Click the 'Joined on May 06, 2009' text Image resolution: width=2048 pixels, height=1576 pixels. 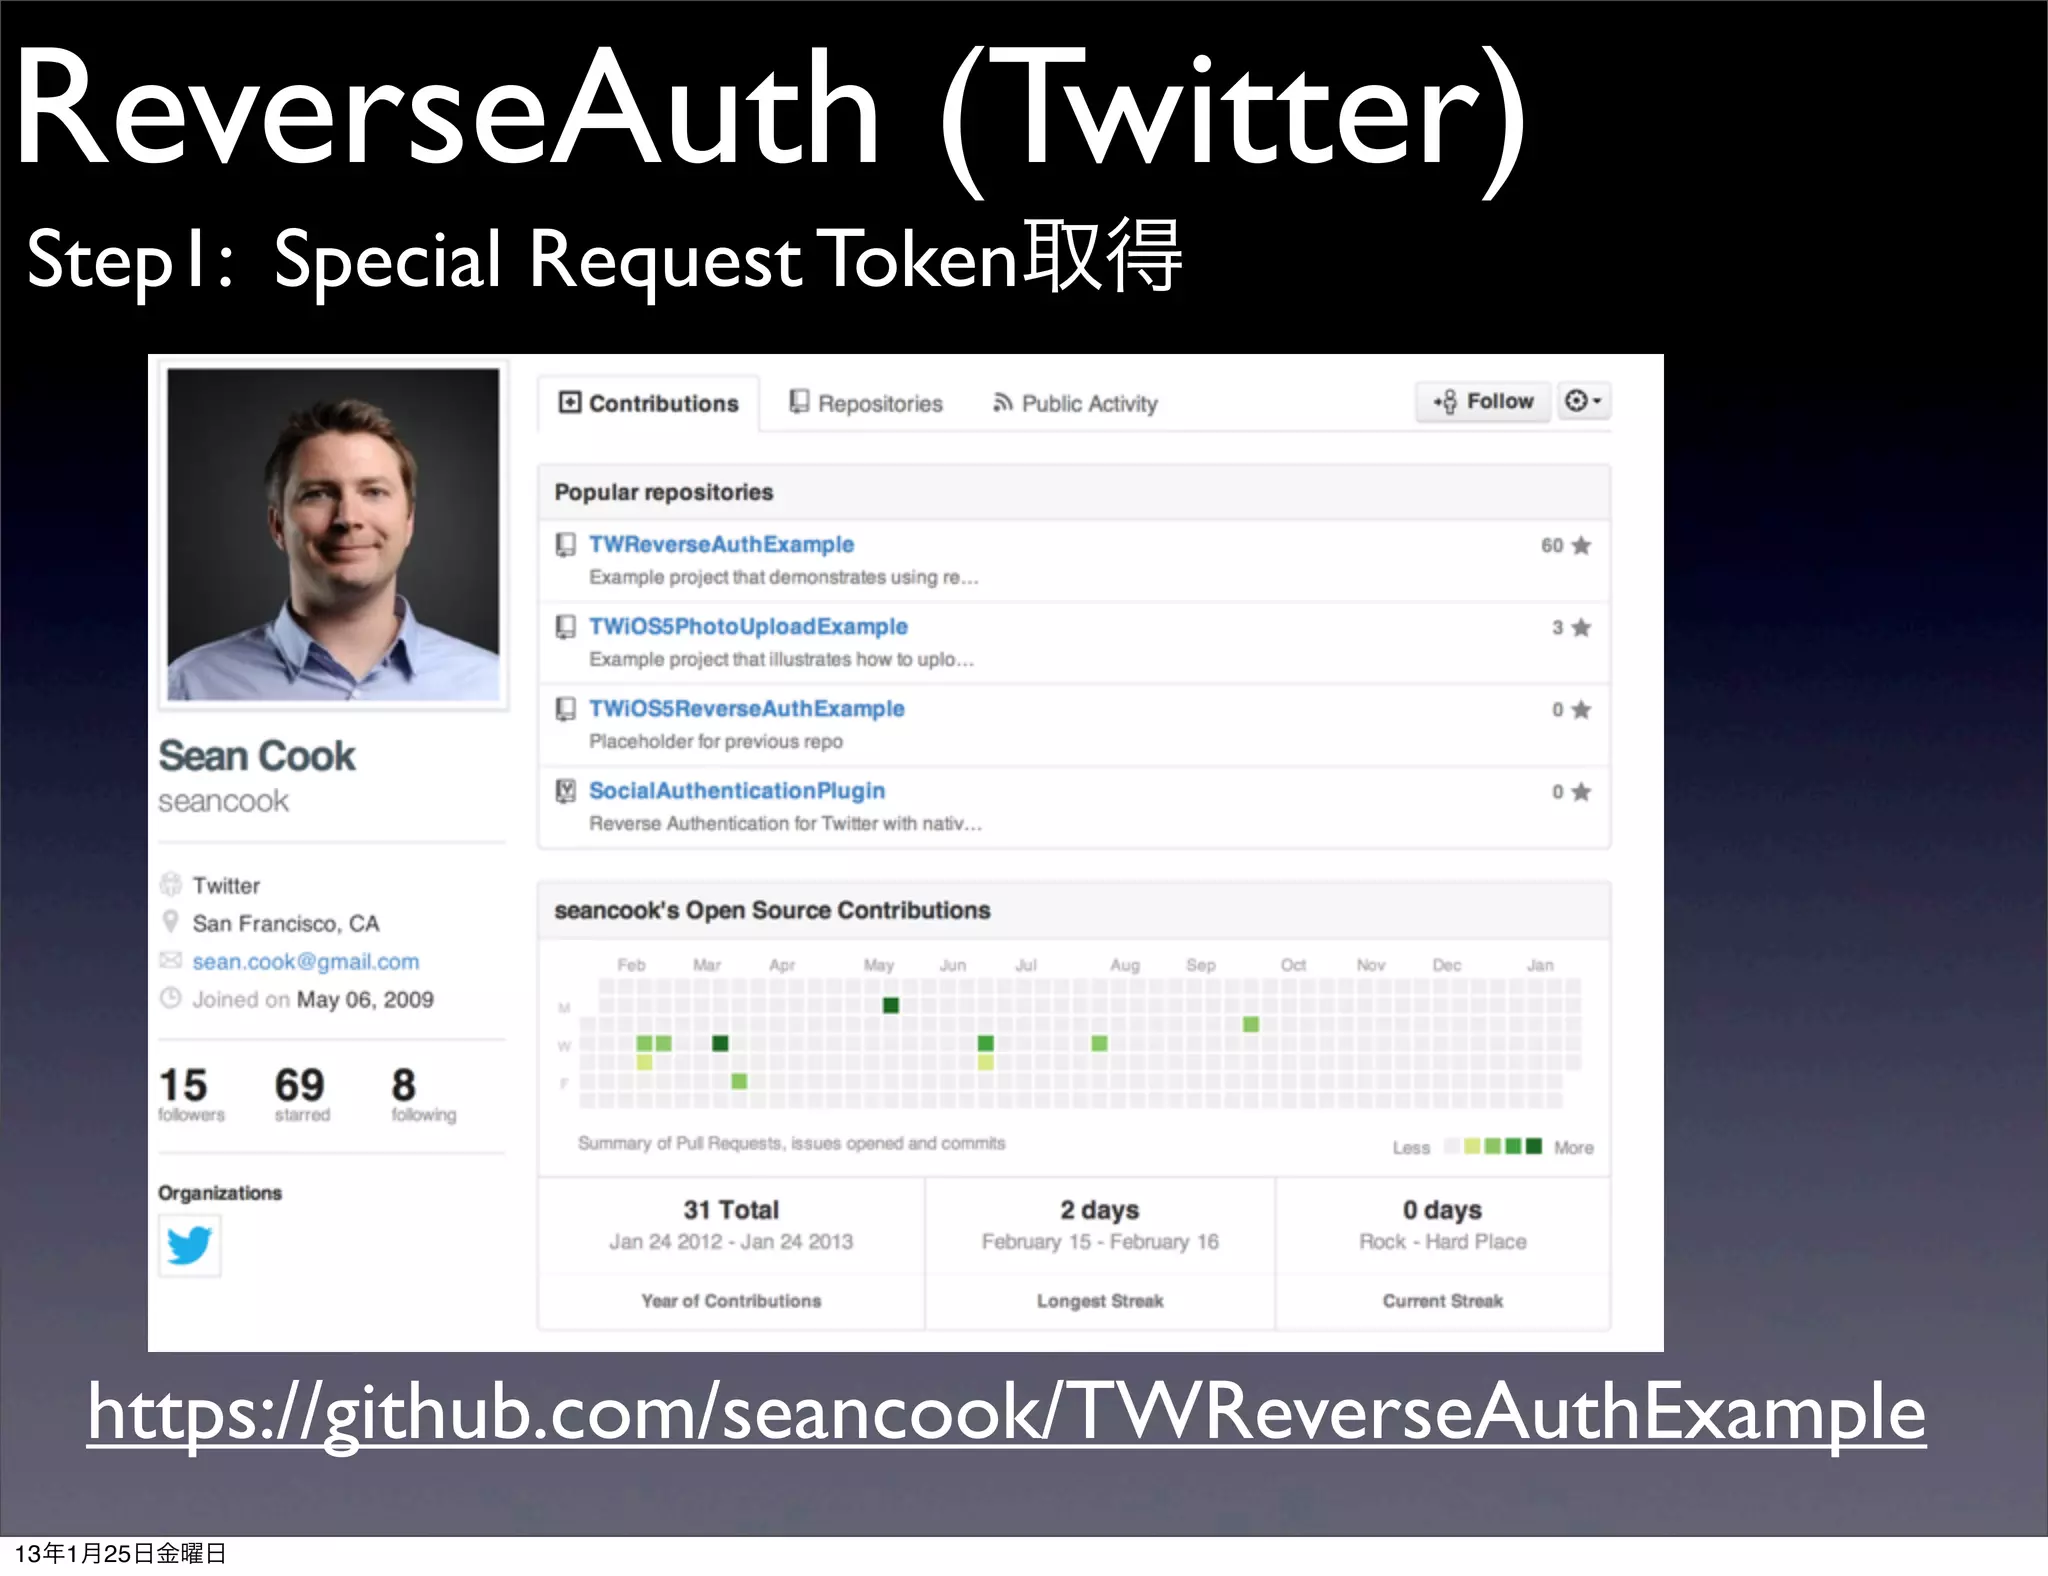(313, 999)
